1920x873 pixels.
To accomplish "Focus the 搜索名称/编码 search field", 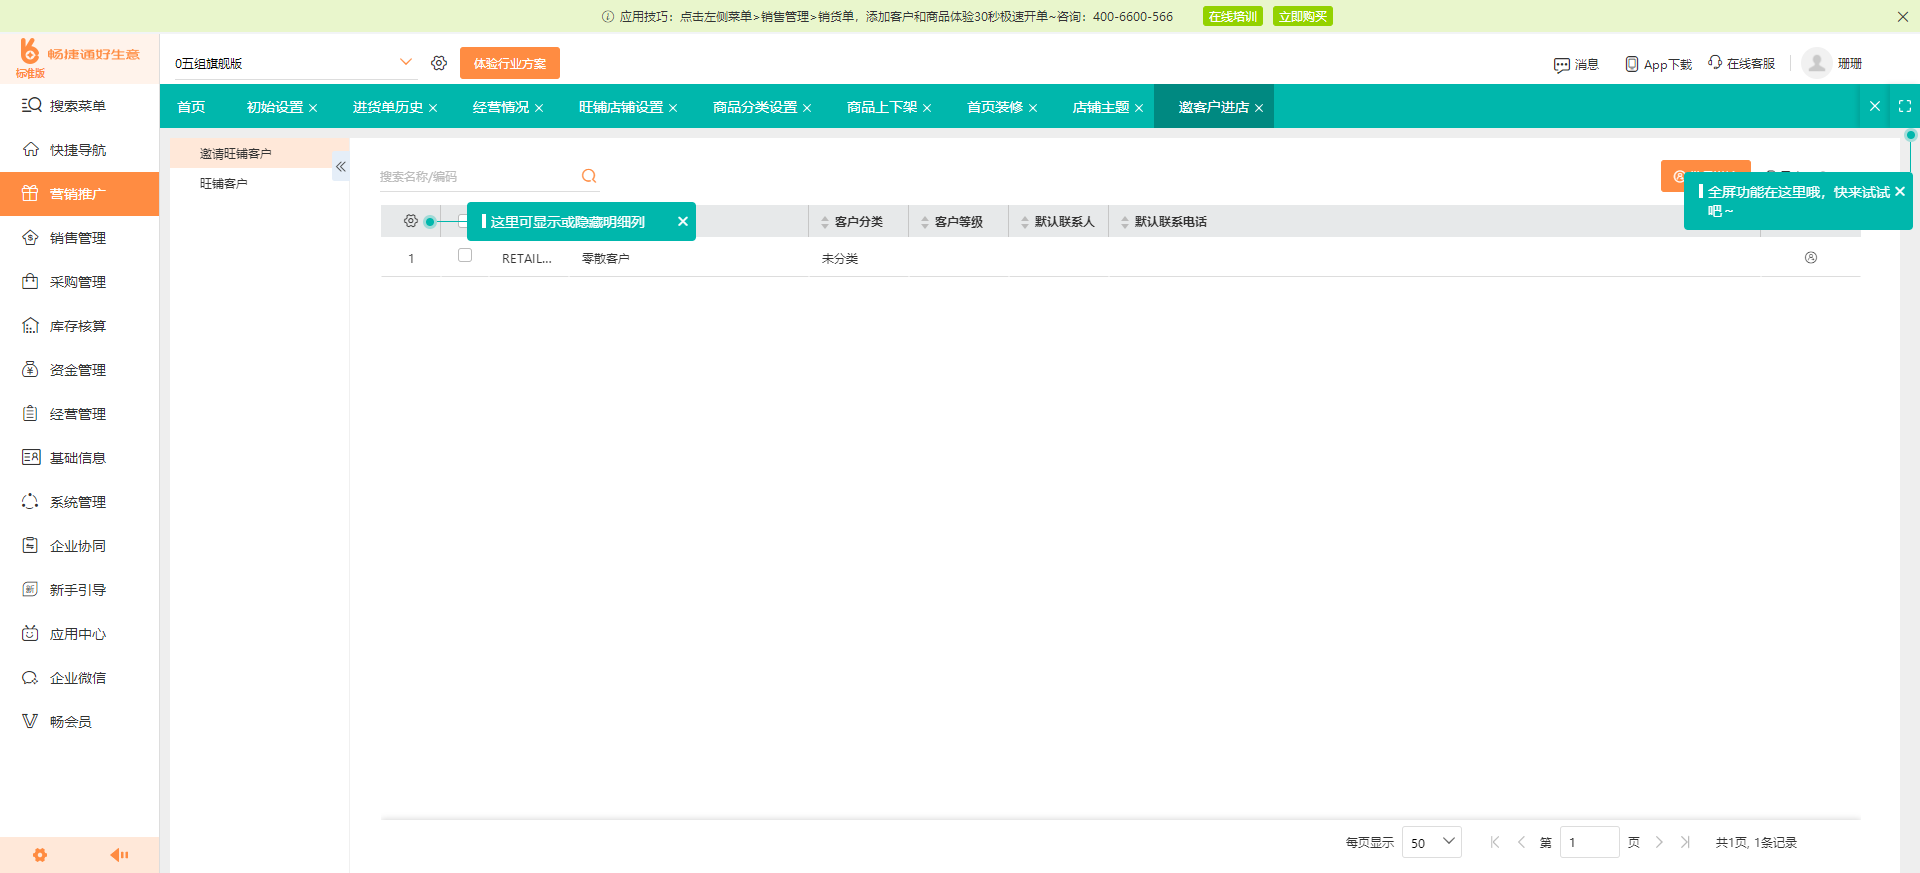I will tap(478, 176).
